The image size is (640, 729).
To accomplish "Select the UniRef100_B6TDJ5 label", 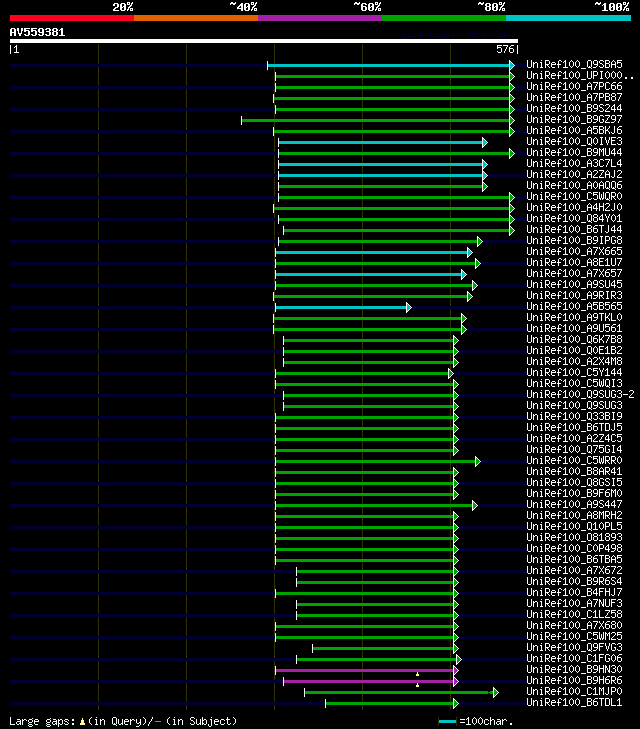I will point(574,428).
